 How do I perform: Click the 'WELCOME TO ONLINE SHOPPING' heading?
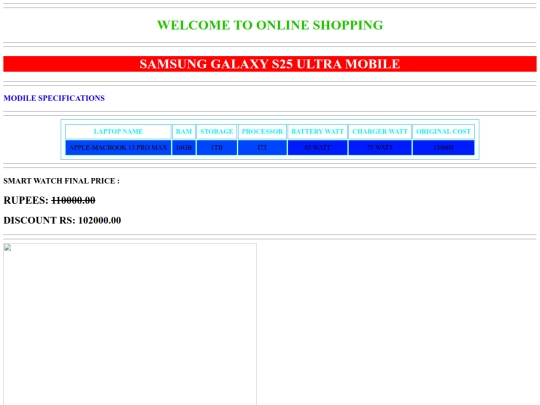270,25
